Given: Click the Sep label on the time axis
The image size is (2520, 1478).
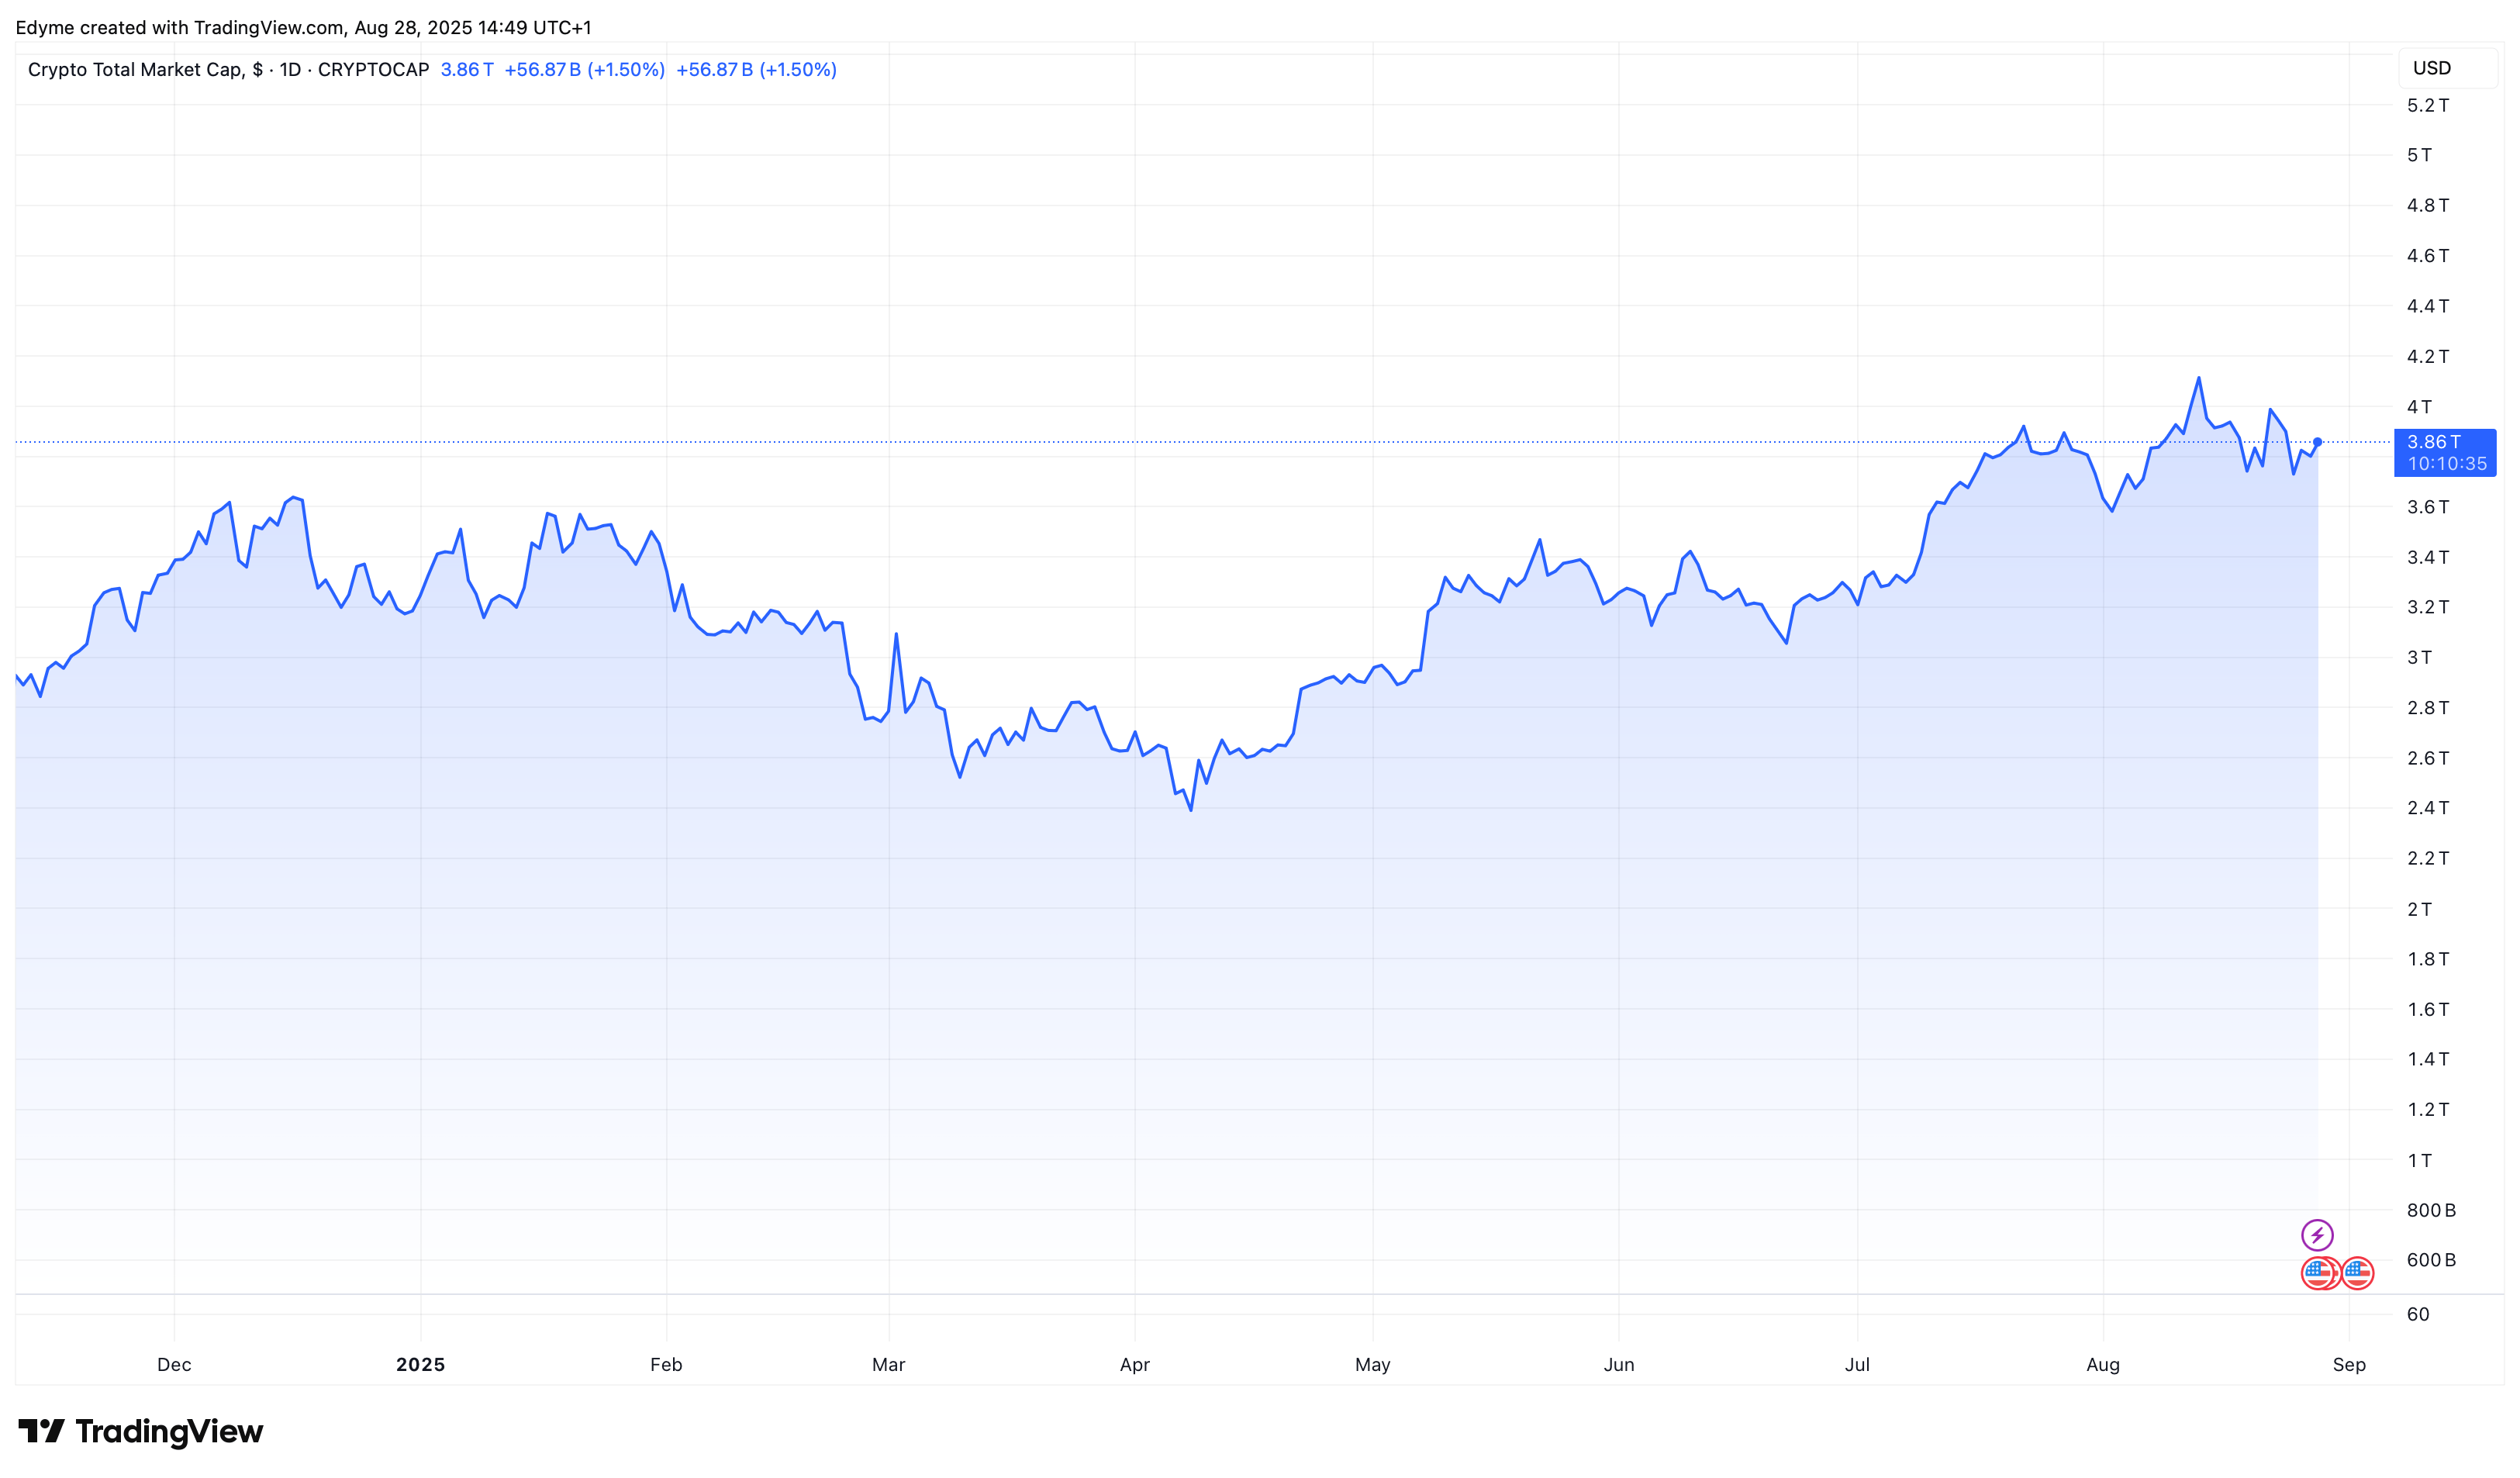Looking at the screenshot, I should click(2348, 1364).
